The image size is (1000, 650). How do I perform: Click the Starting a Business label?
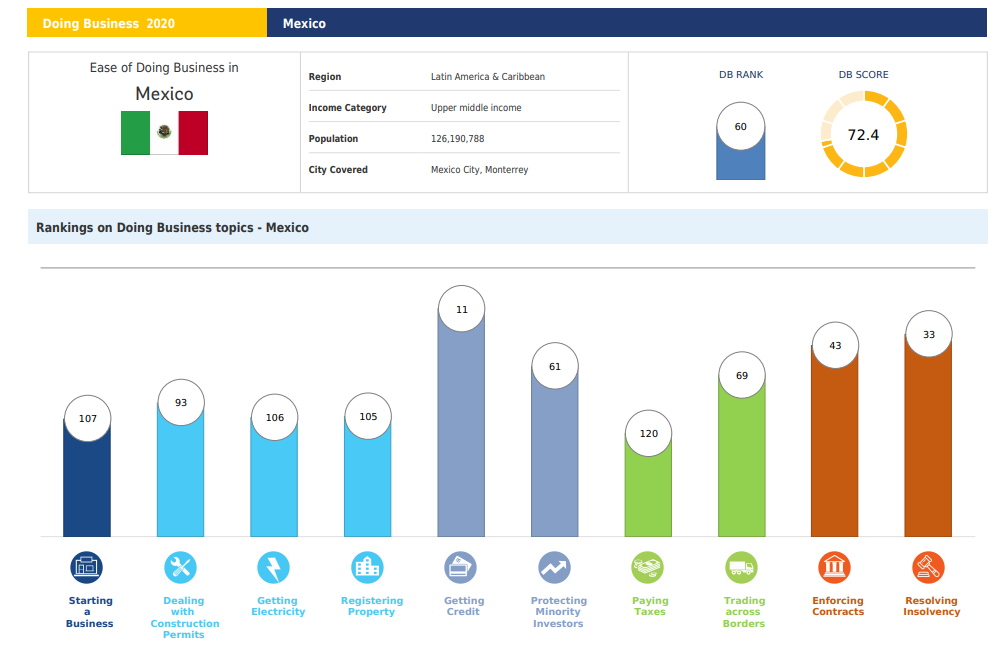point(90,612)
